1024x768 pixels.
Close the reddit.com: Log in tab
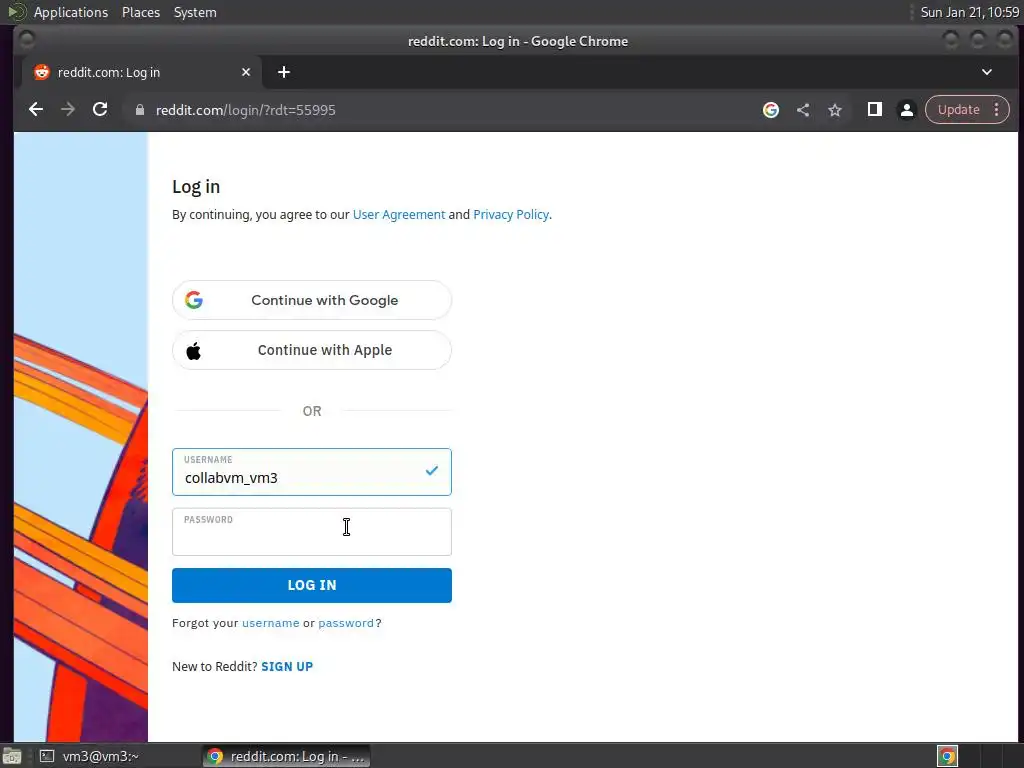point(246,72)
